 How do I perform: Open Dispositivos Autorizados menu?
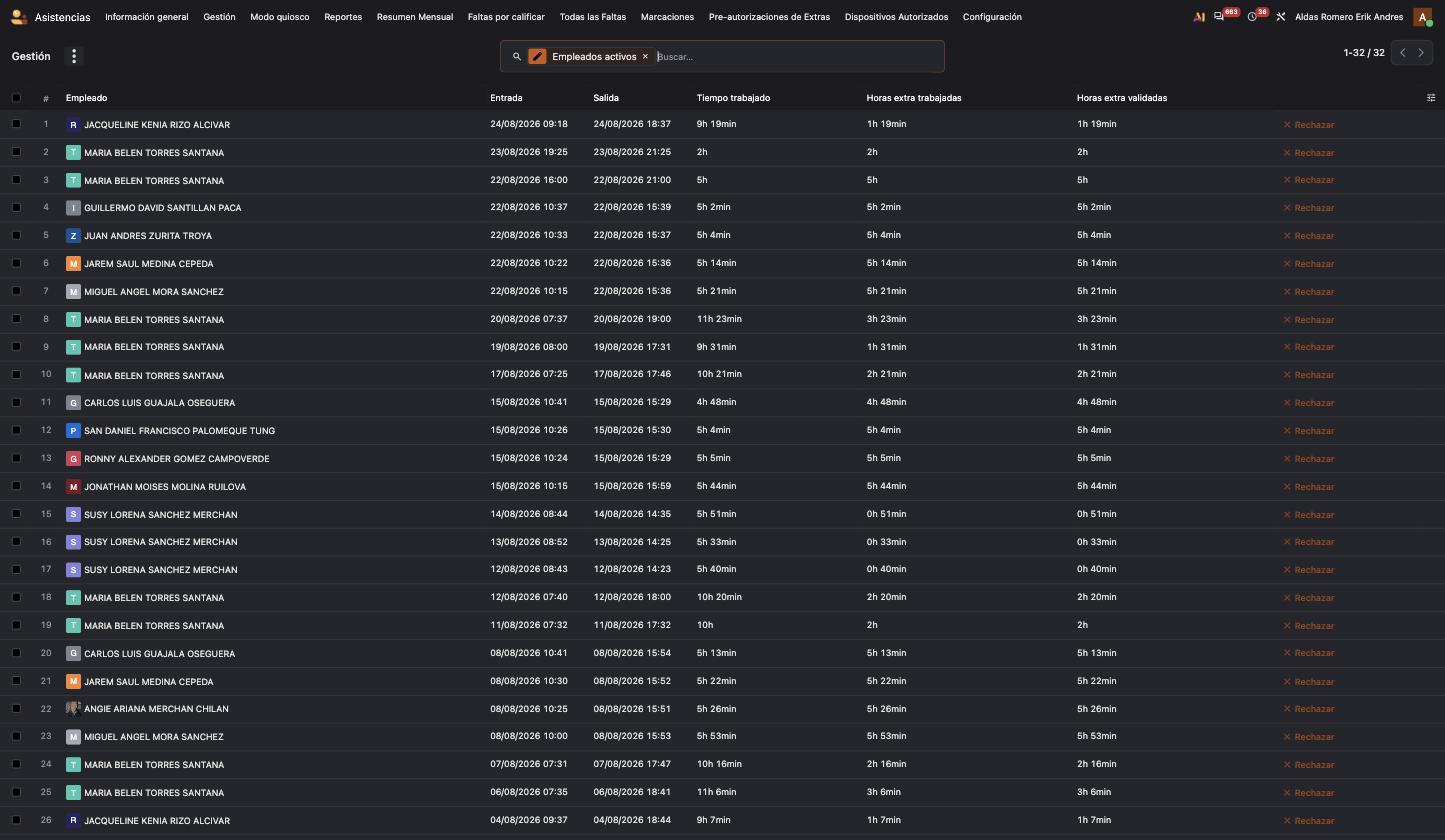[896, 17]
